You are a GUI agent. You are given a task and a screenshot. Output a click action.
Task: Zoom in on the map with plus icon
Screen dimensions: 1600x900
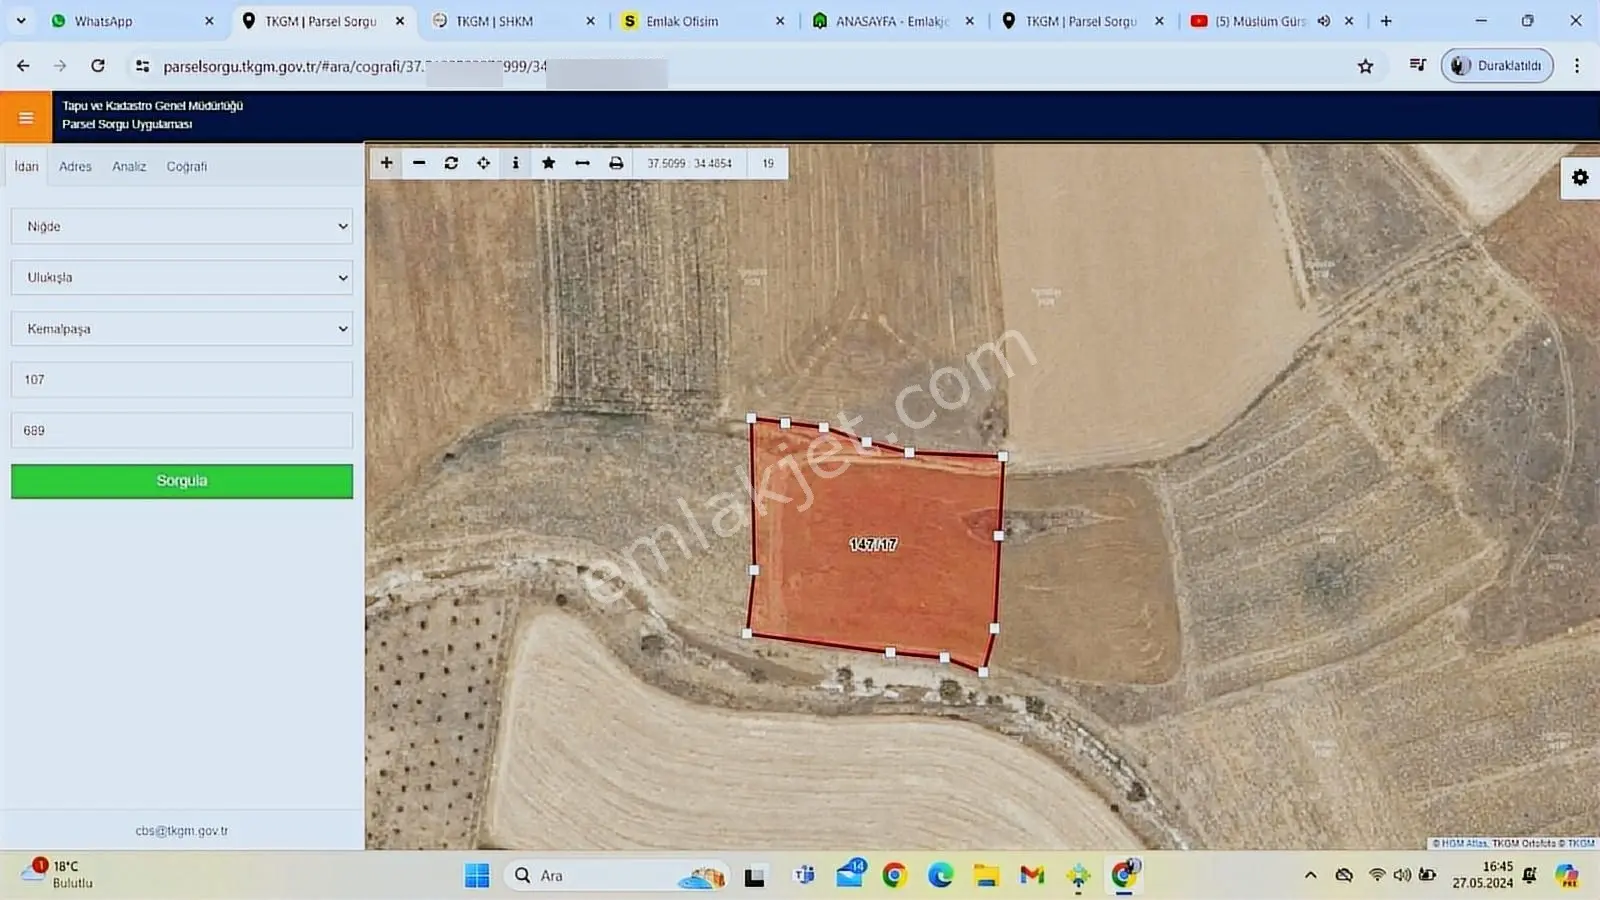point(386,163)
